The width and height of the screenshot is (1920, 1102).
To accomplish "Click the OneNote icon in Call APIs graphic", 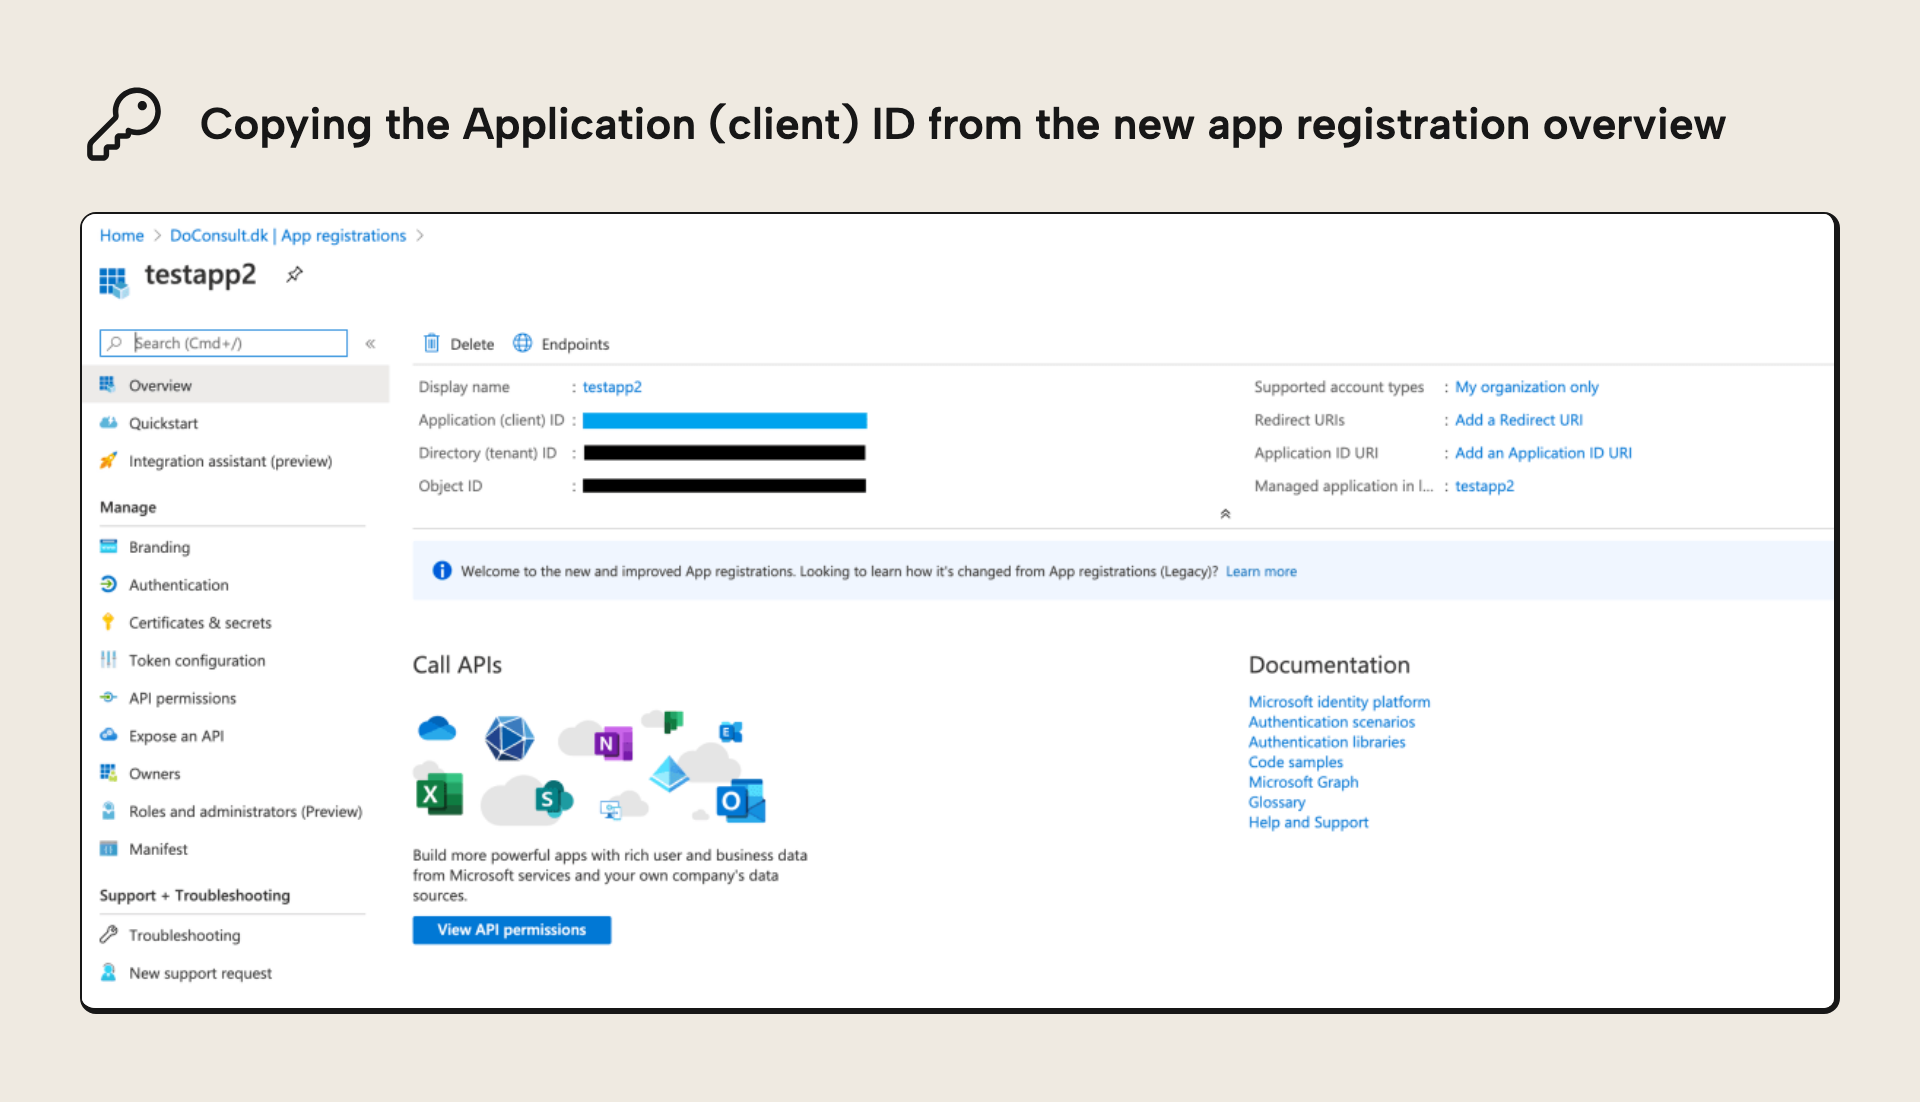I will click(612, 743).
